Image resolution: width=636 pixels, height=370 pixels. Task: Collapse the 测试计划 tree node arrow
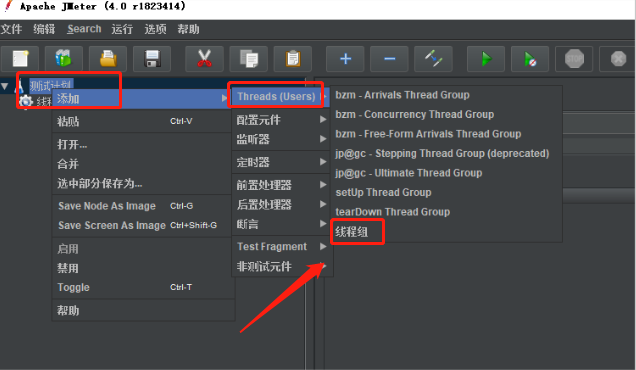[5, 86]
